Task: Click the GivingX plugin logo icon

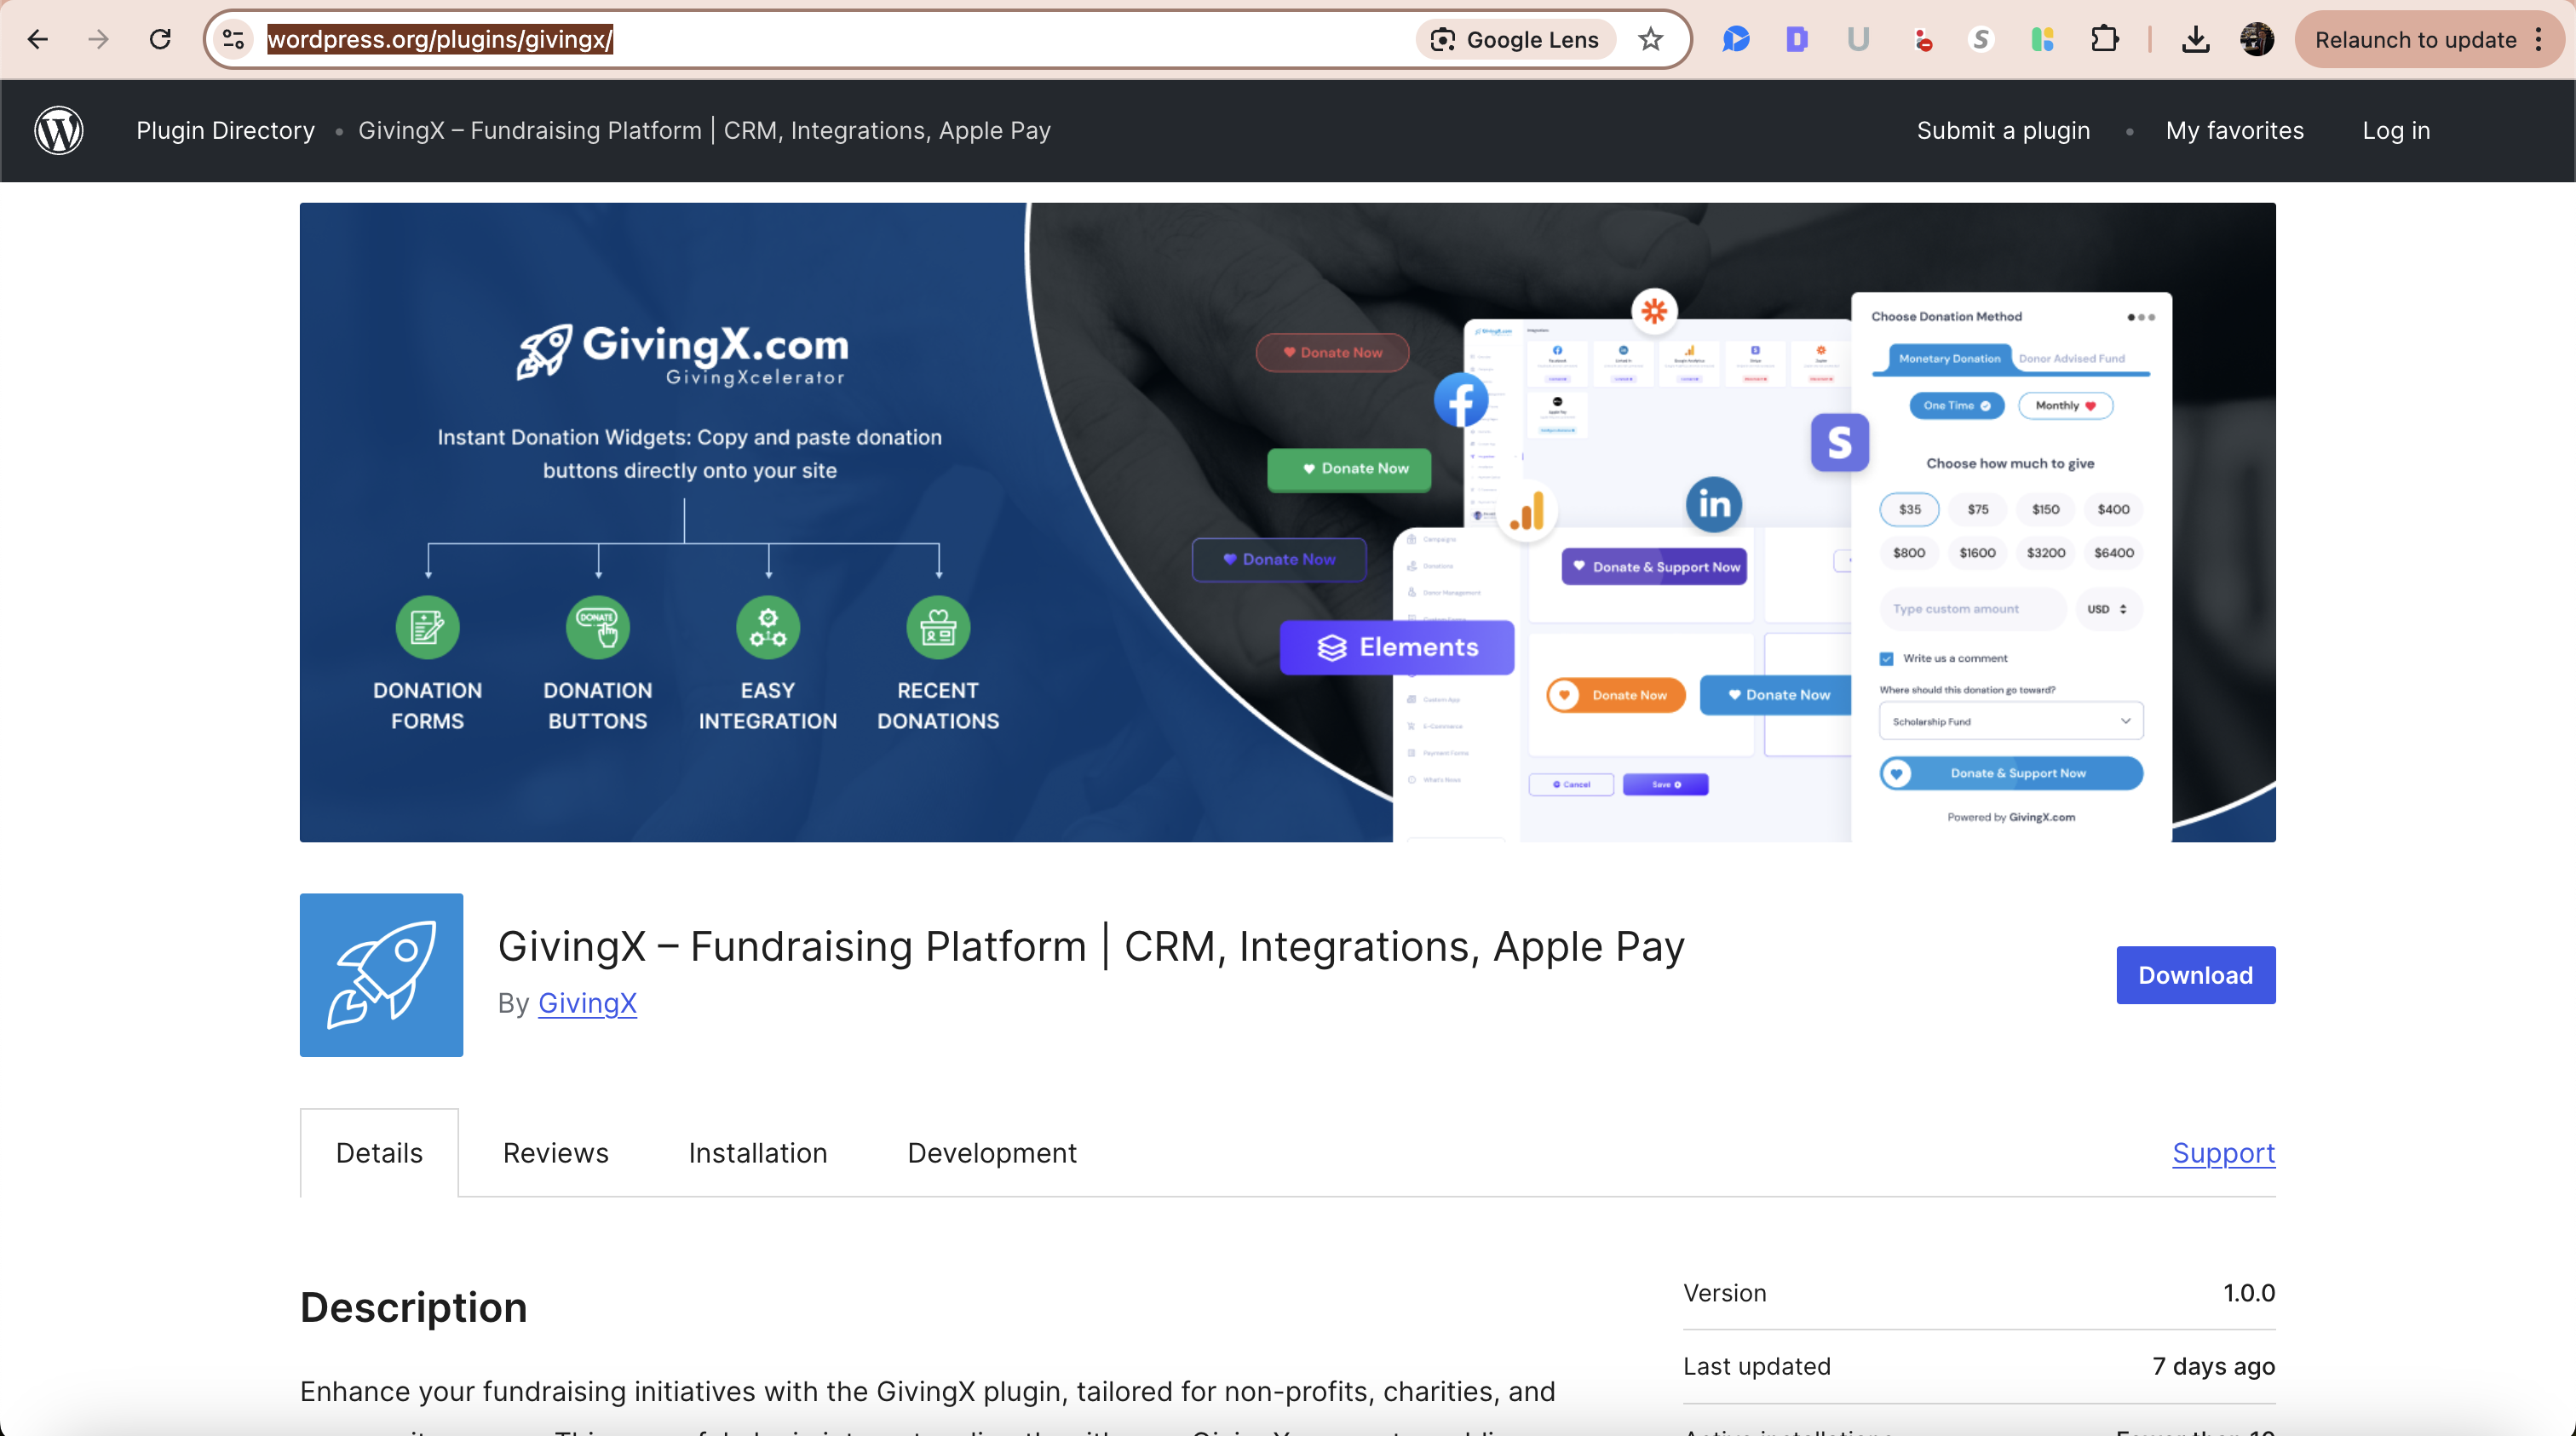Action: point(380,974)
